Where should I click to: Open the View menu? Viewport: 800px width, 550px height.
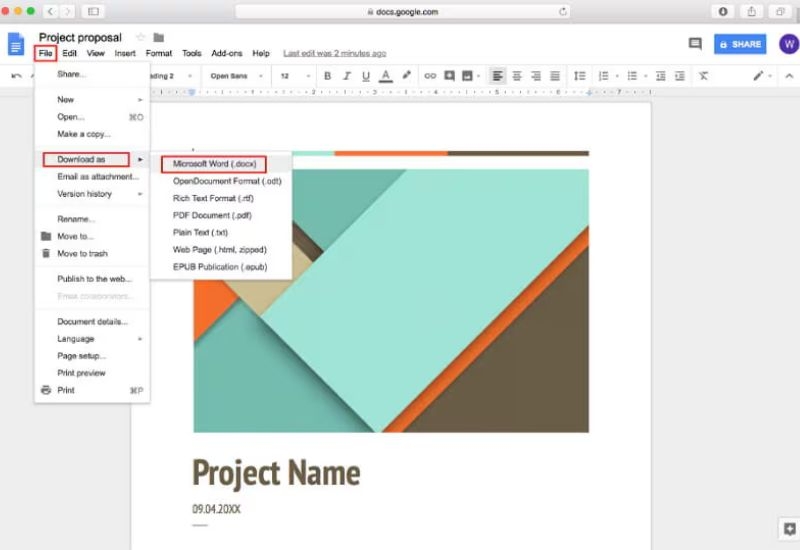95,53
